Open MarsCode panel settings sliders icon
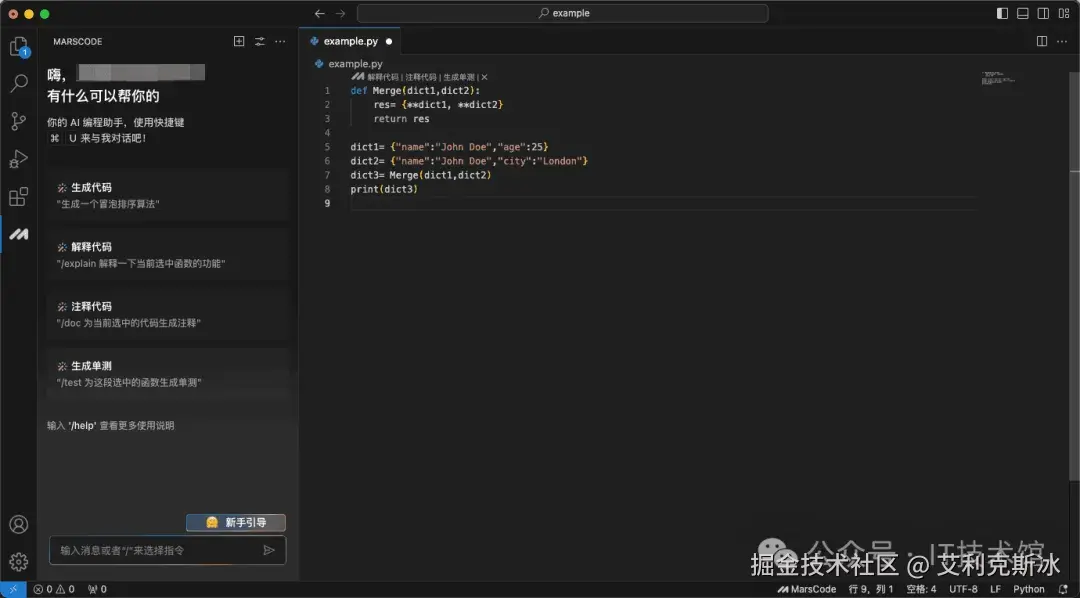 point(260,41)
